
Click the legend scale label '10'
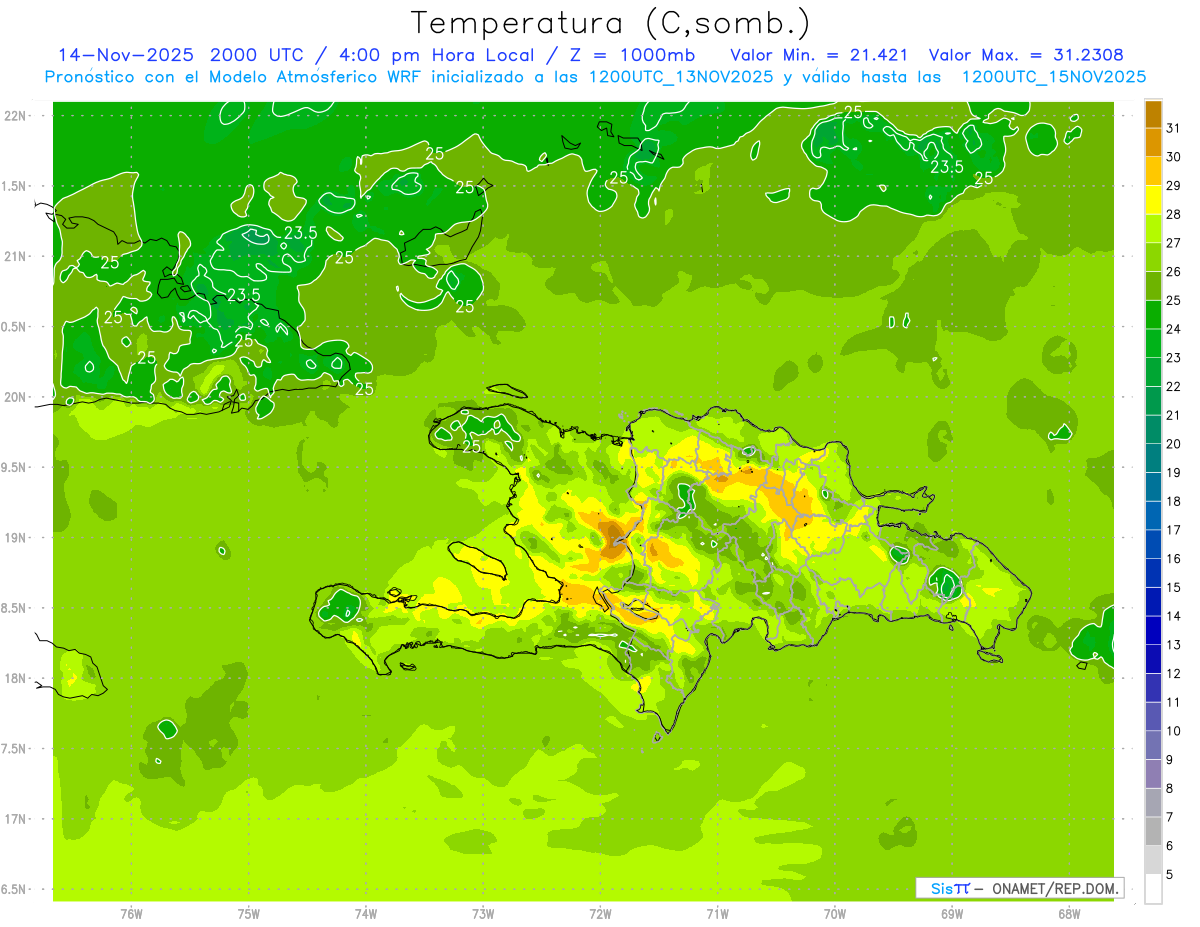click(x=1174, y=731)
